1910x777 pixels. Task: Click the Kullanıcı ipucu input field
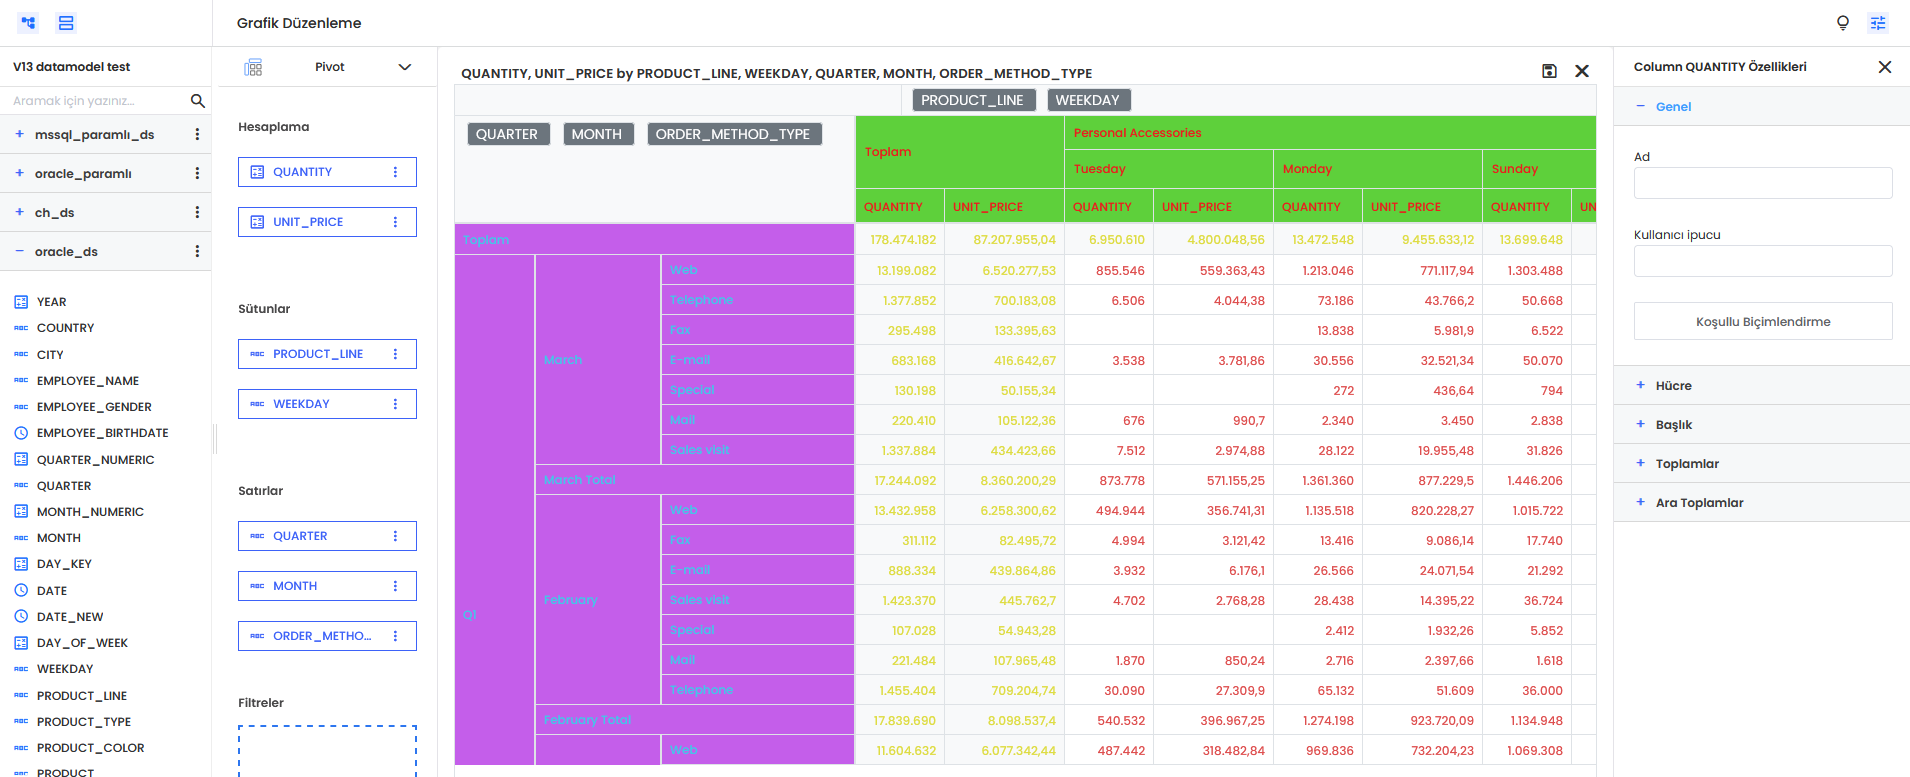tap(1762, 261)
